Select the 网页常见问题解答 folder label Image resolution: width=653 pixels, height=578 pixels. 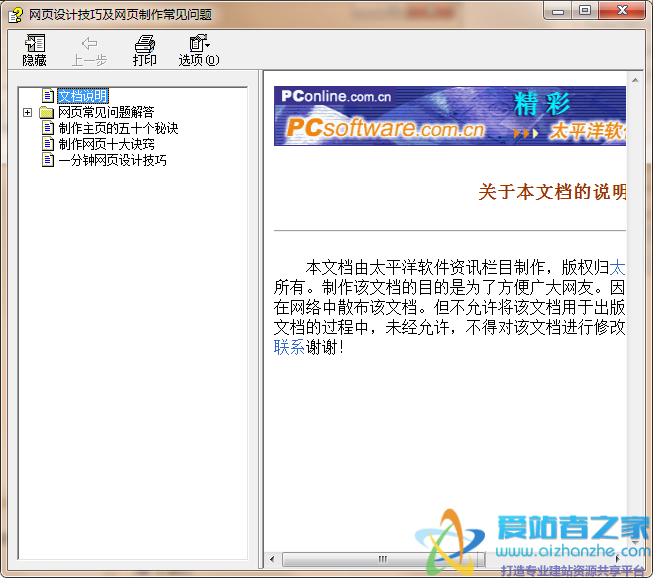pyautogui.click(x=106, y=112)
